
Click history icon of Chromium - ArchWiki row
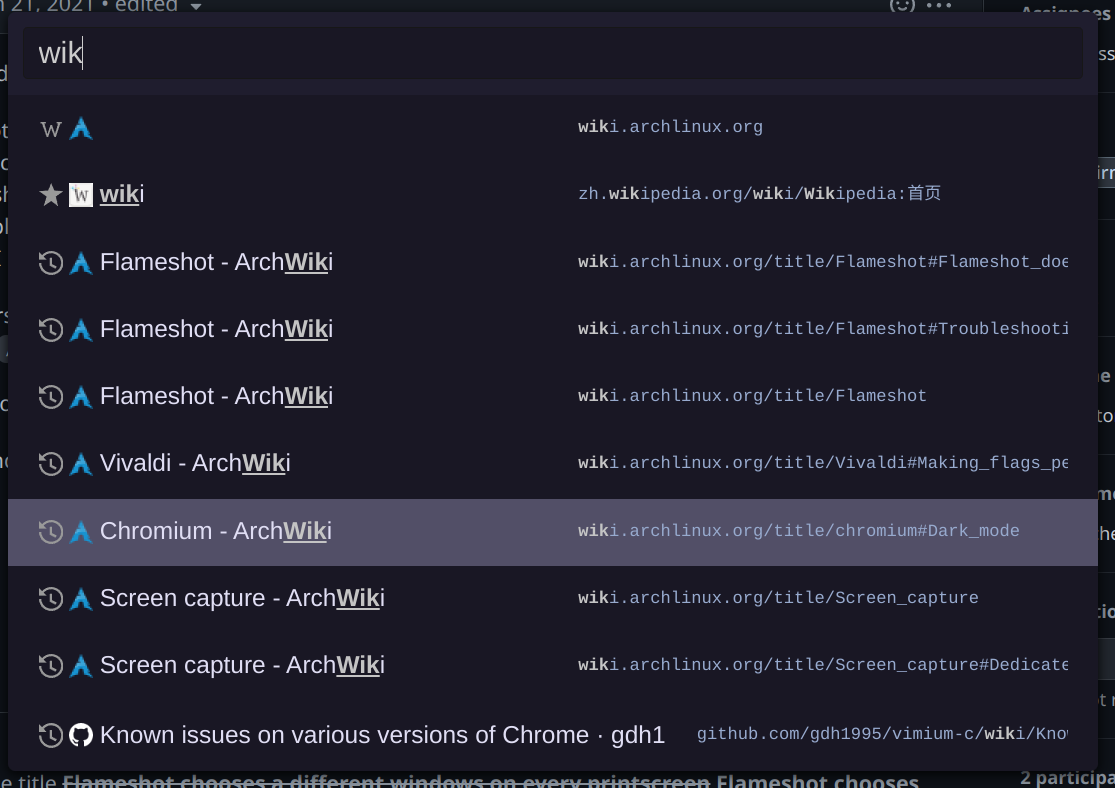(x=50, y=532)
